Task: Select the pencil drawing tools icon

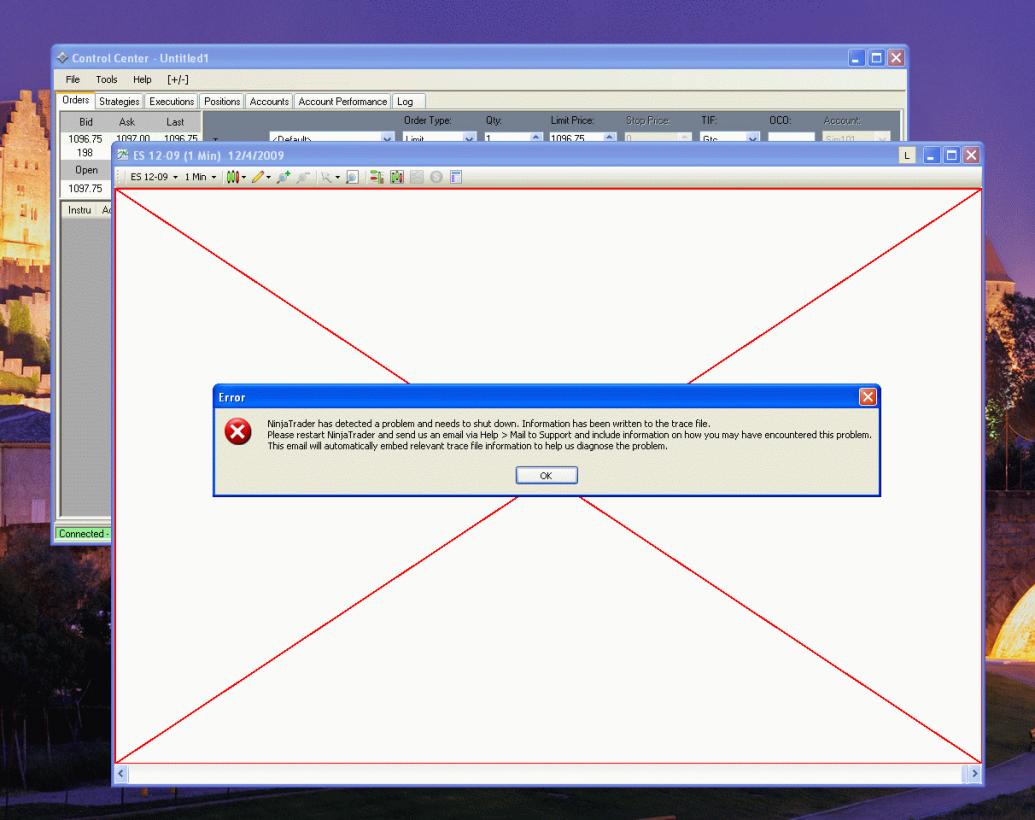Action: pos(257,177)
